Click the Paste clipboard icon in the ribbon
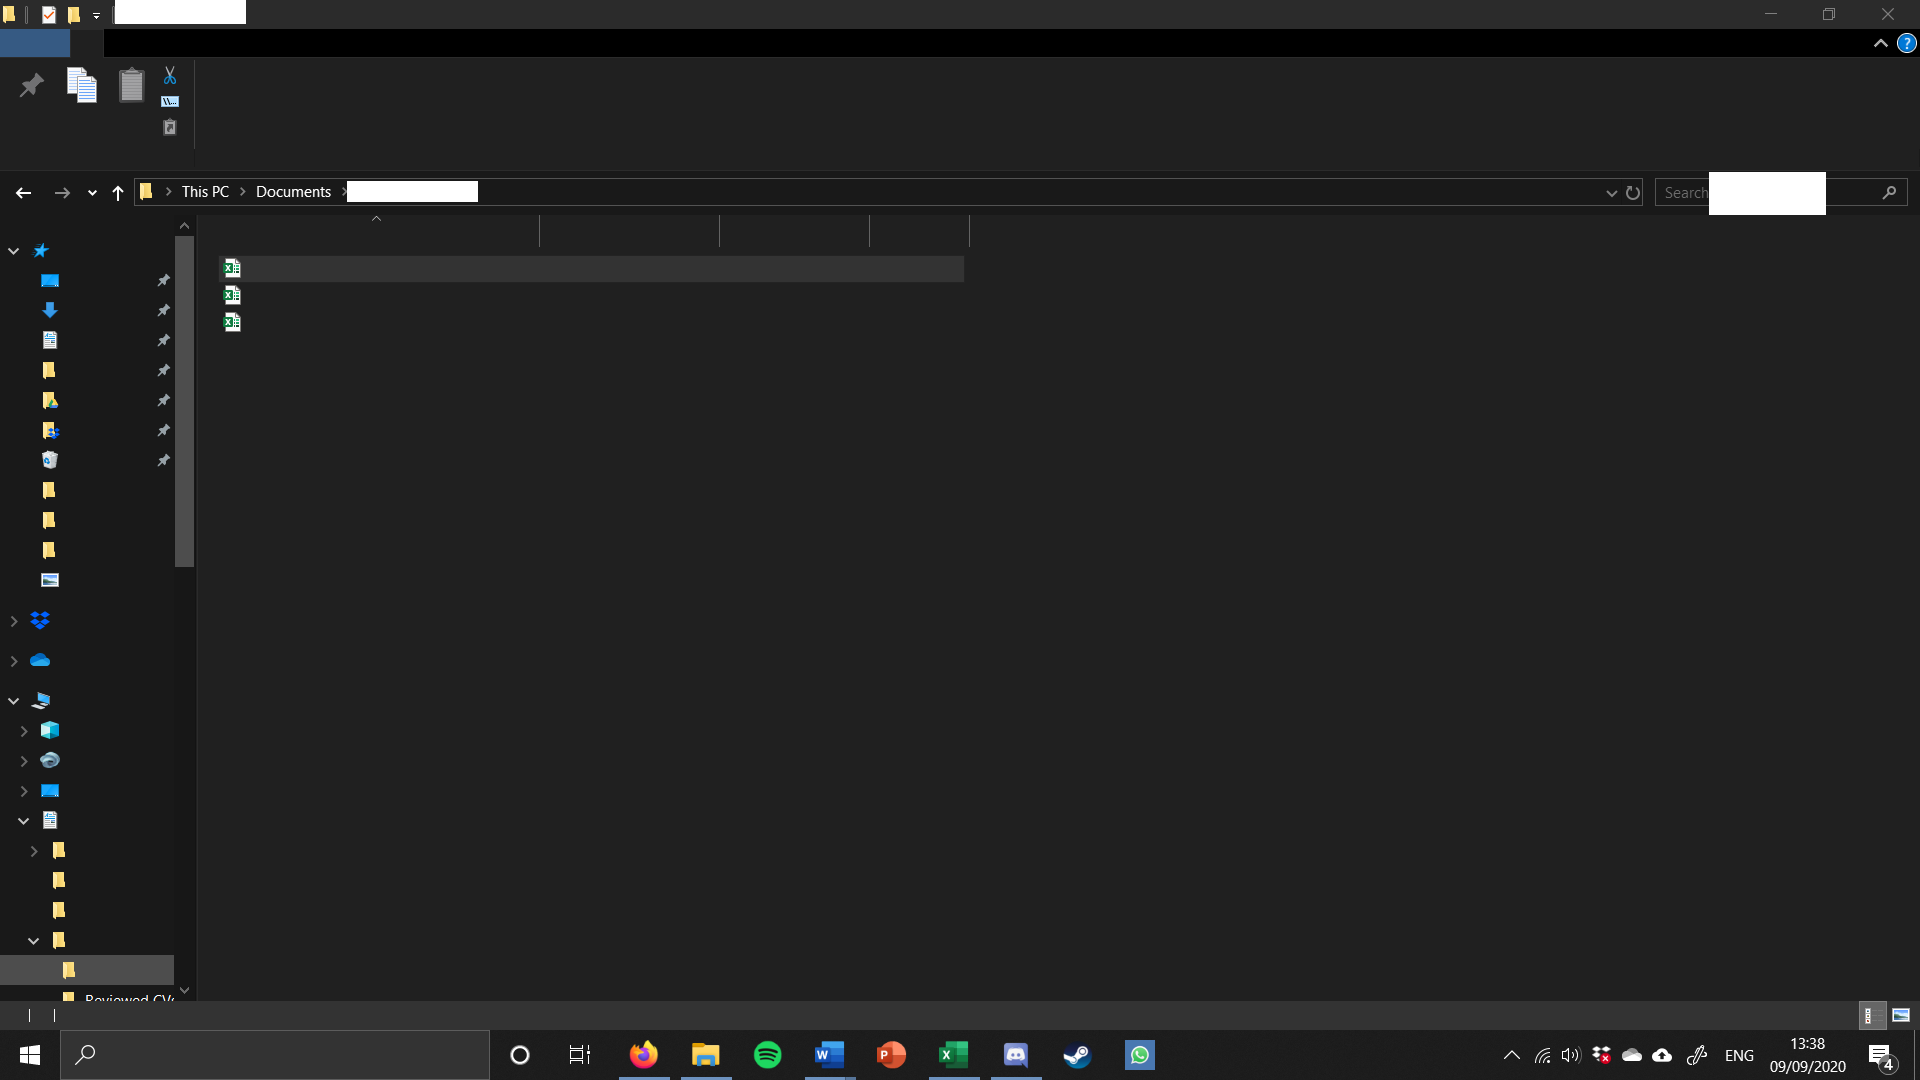Image resolution: width=1920 pixels, height=1080 pixels. [x=131, y=85]
